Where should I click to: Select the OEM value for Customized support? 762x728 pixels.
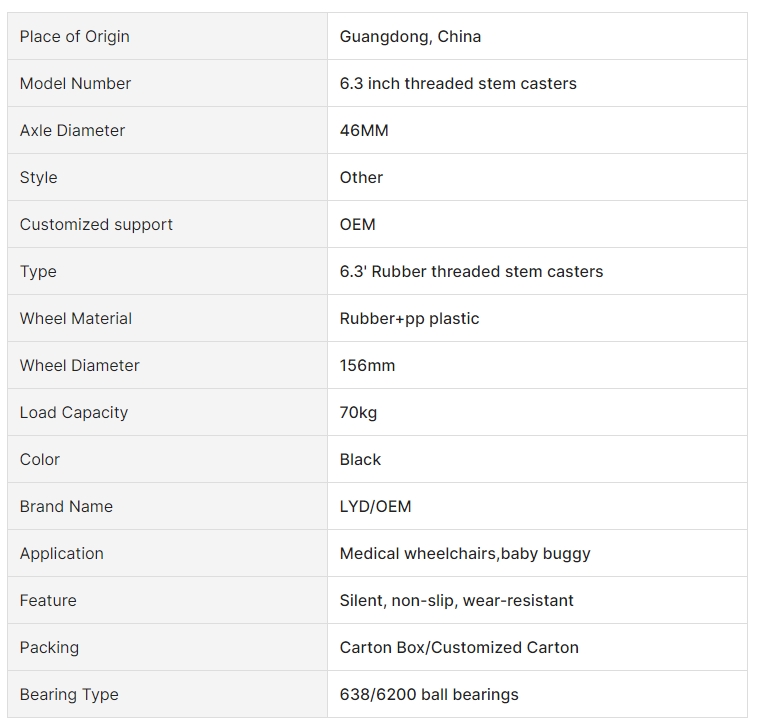coord(358,225)
